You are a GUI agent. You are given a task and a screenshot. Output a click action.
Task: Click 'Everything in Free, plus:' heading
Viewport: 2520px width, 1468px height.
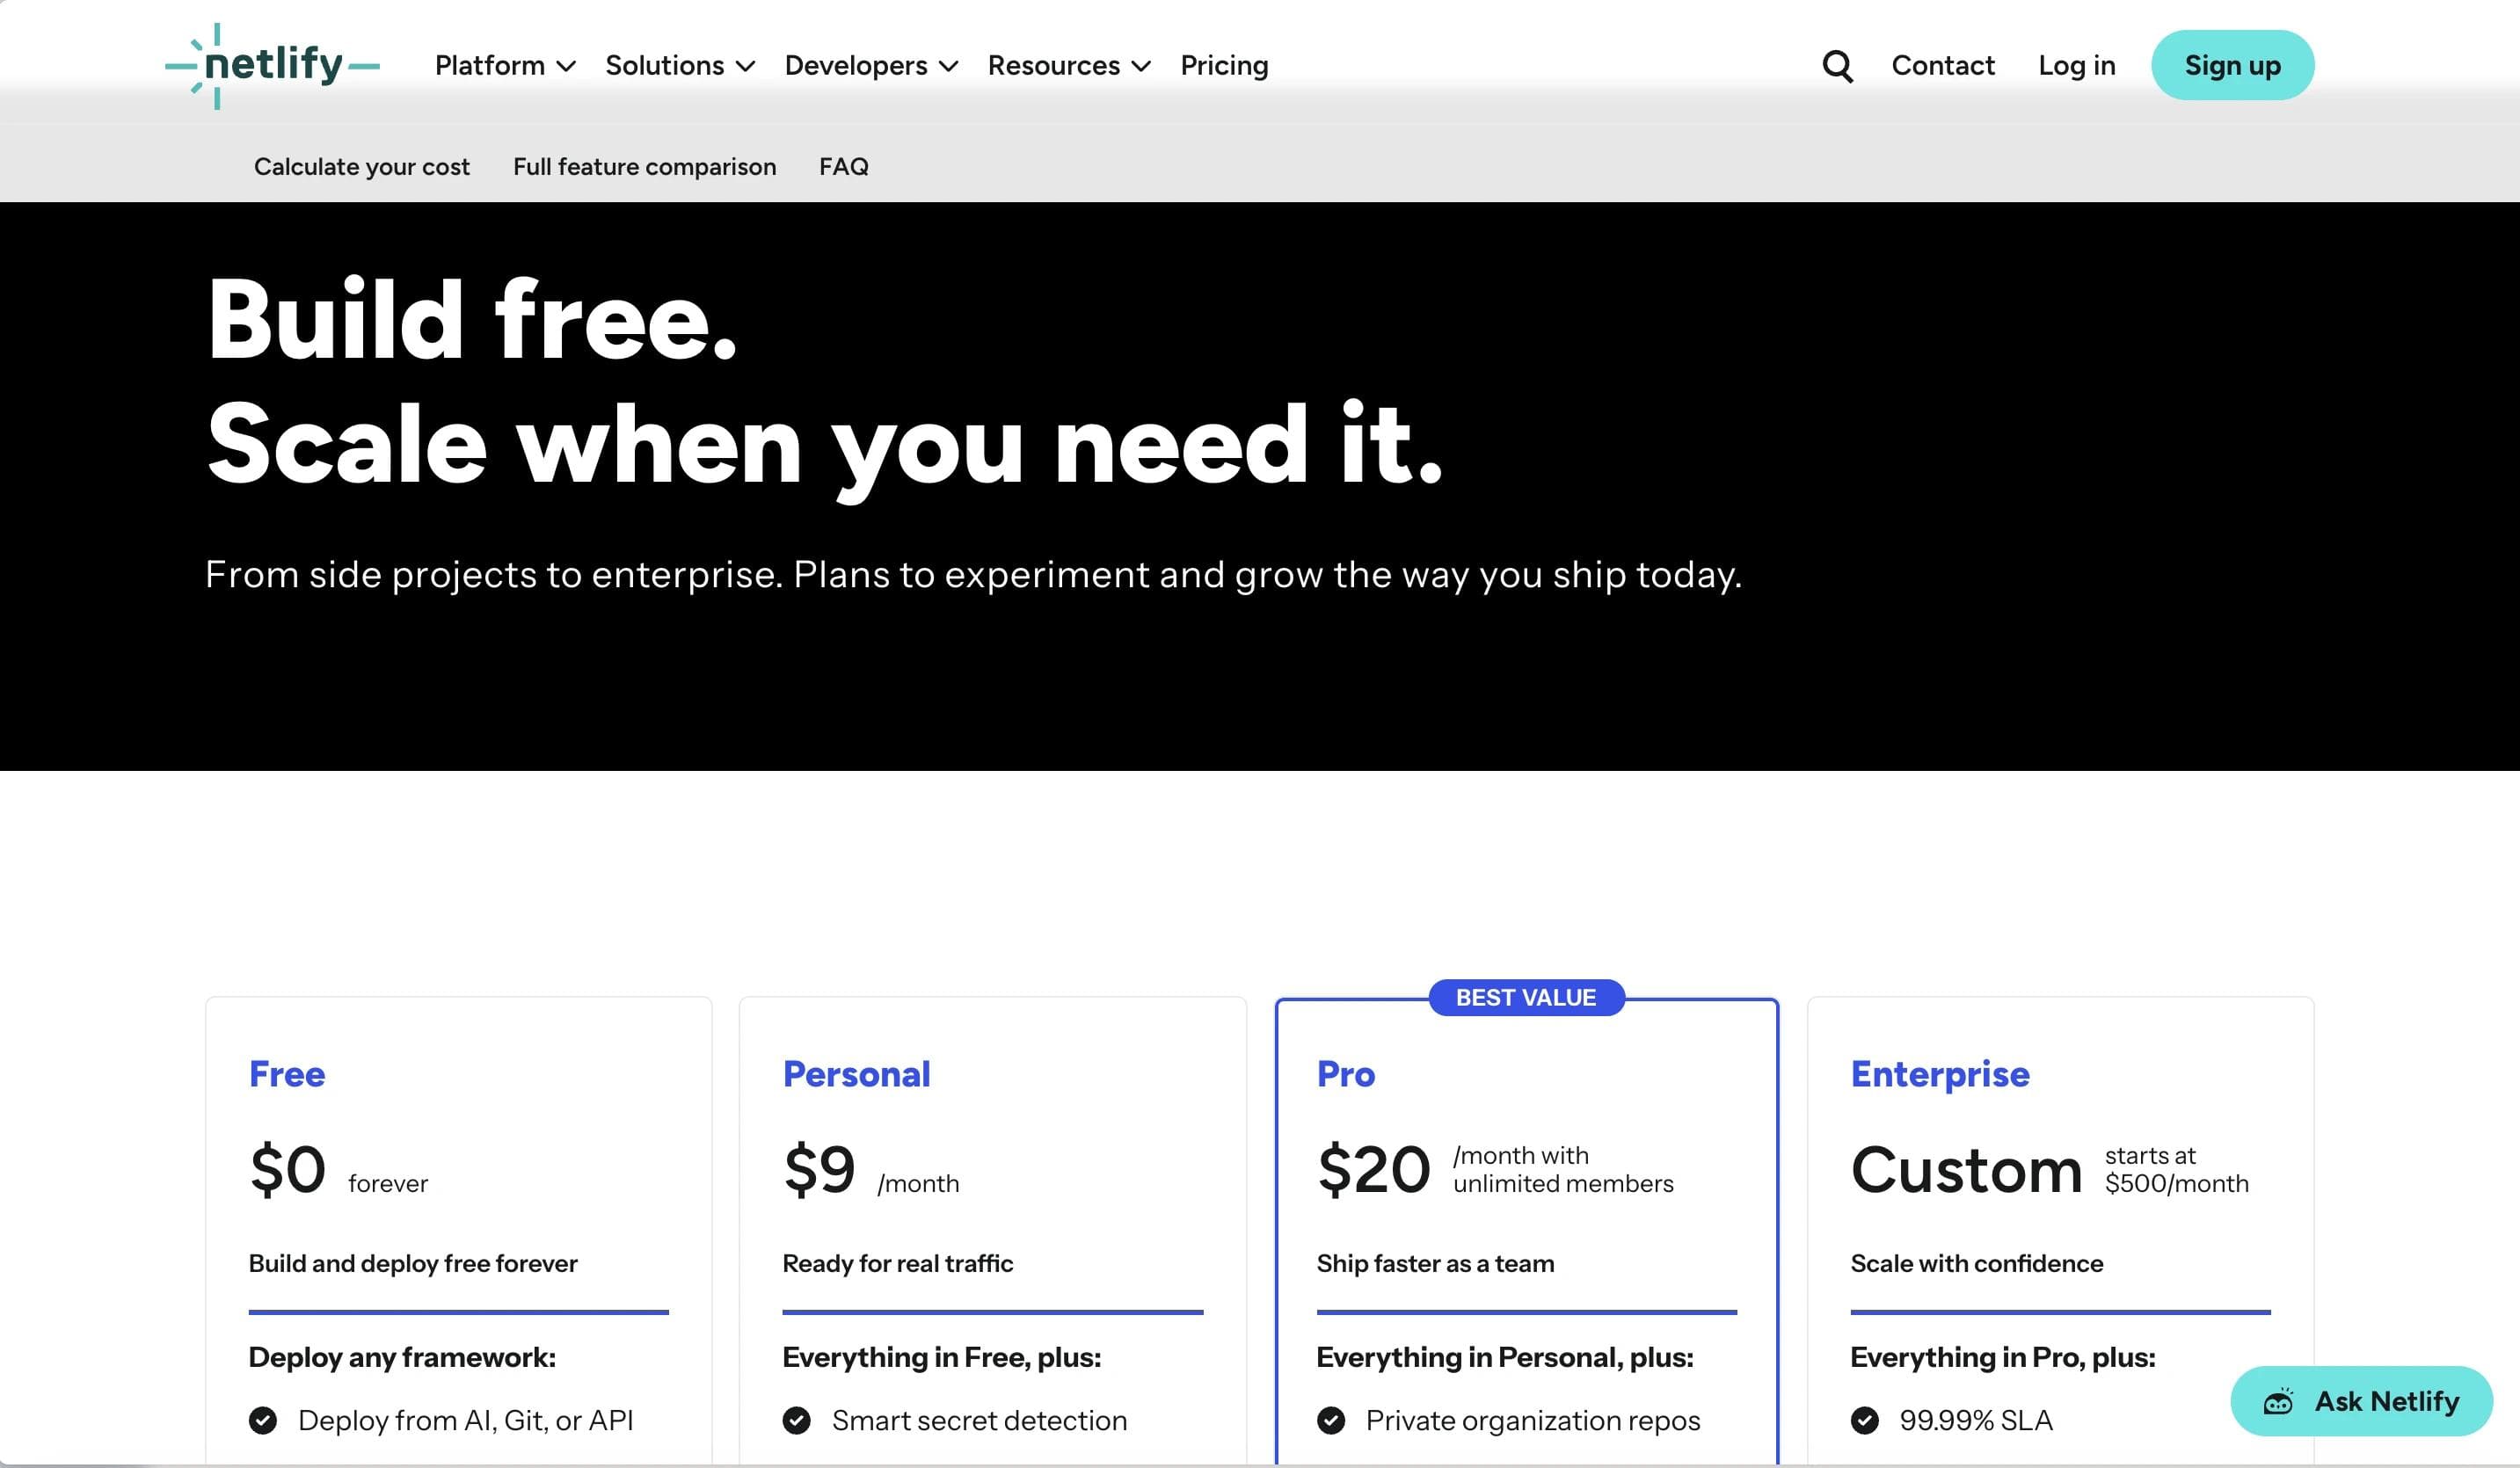942,1357
